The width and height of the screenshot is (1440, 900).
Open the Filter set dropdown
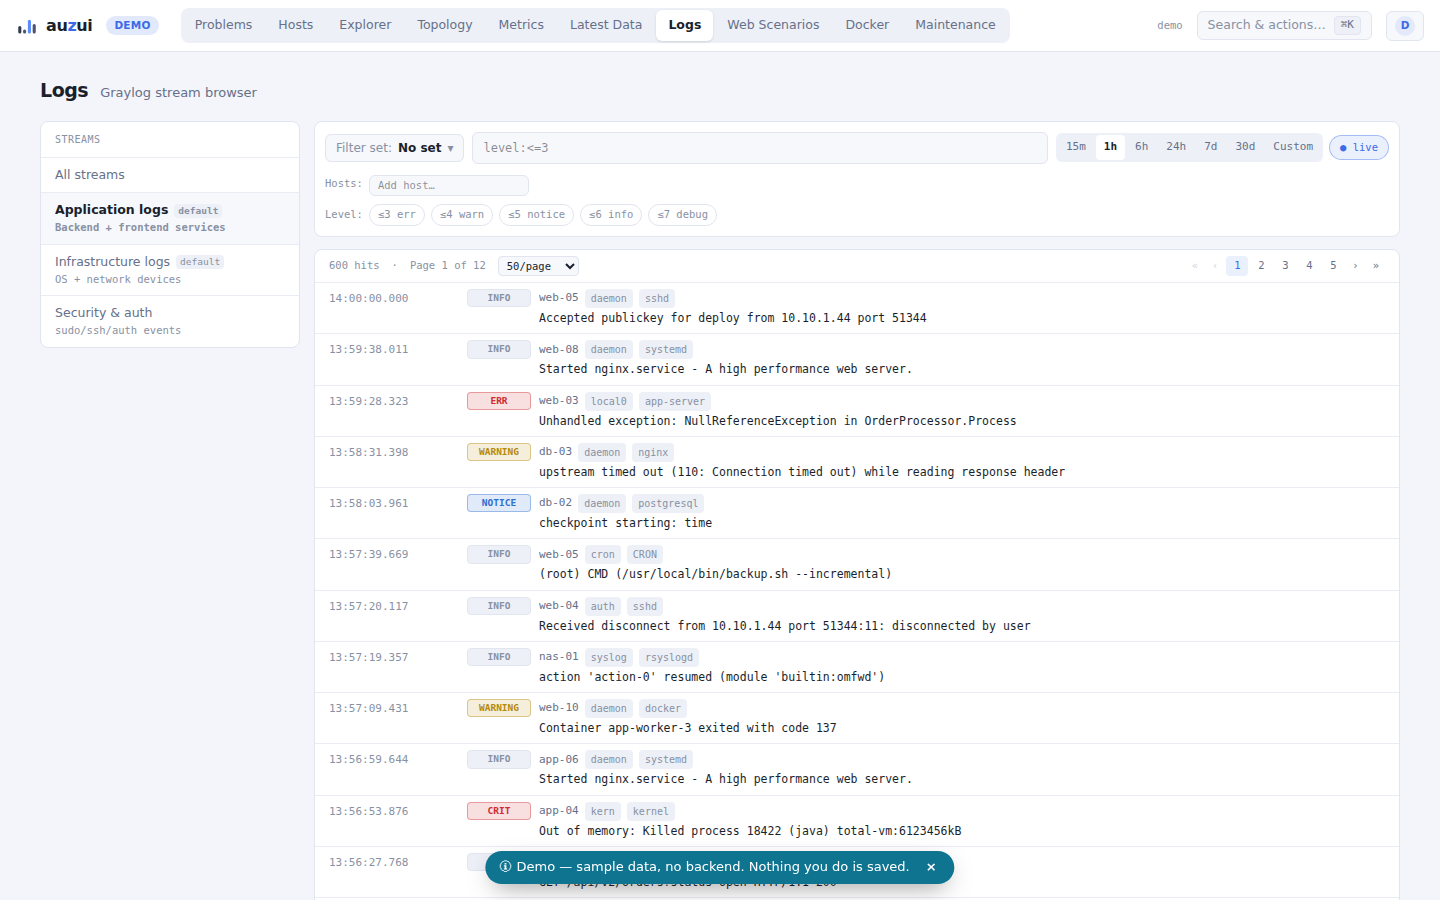coord(394,148)
